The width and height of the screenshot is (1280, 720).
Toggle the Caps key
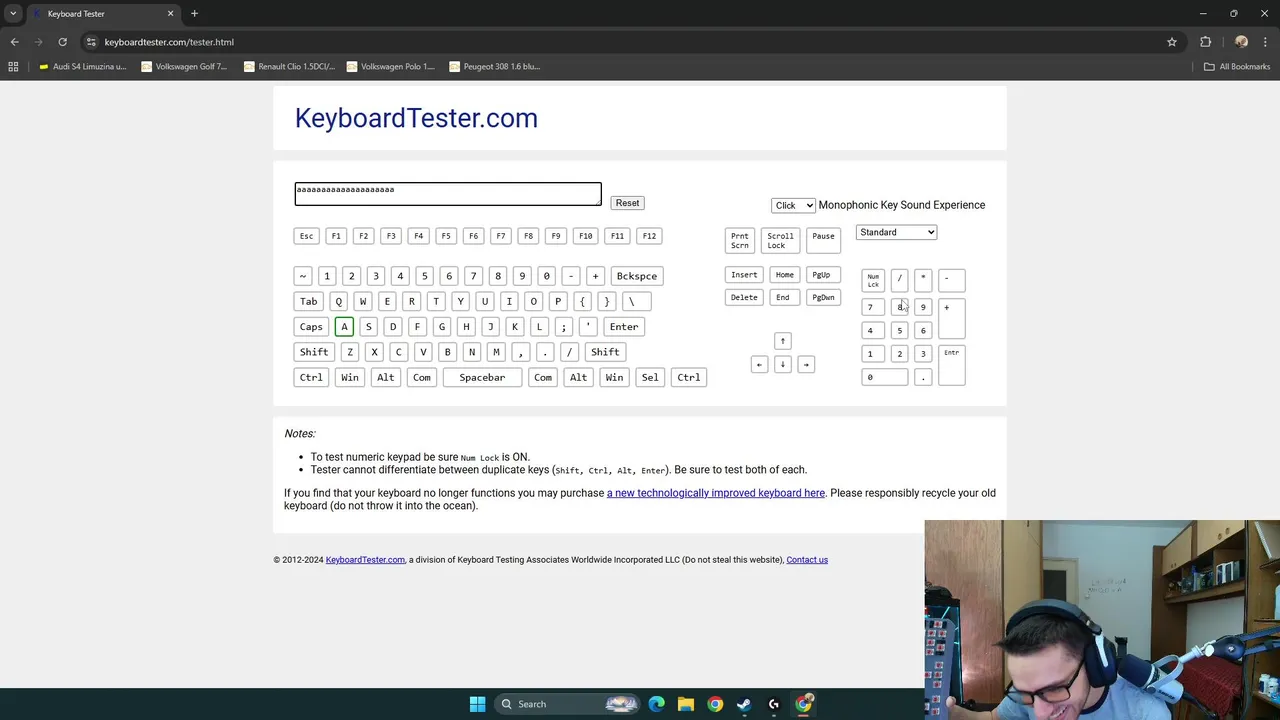[x=311, y=327]
